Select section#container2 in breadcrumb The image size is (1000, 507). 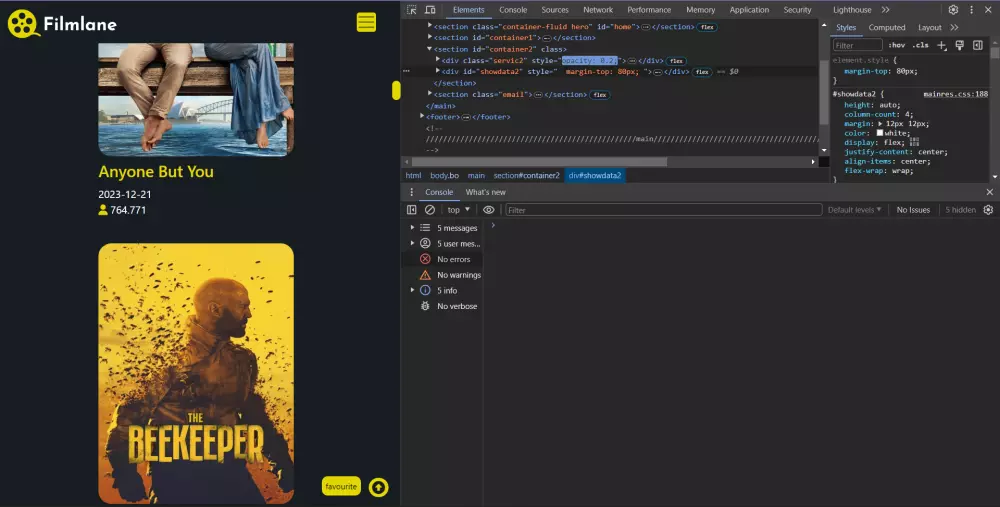(x=526, y=175)
